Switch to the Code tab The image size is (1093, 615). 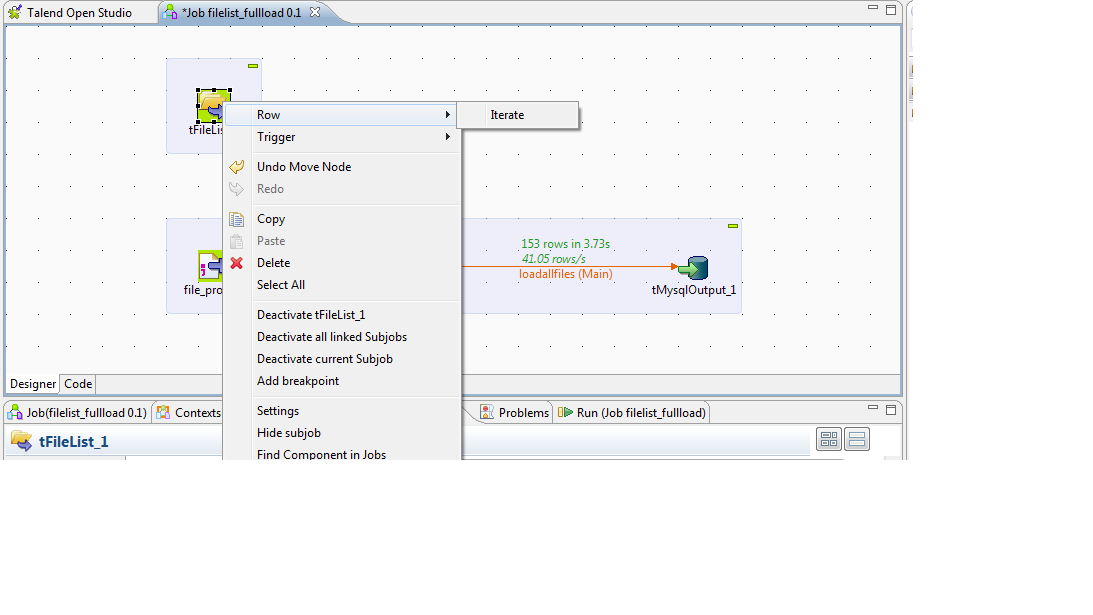[x=78, y=384]
